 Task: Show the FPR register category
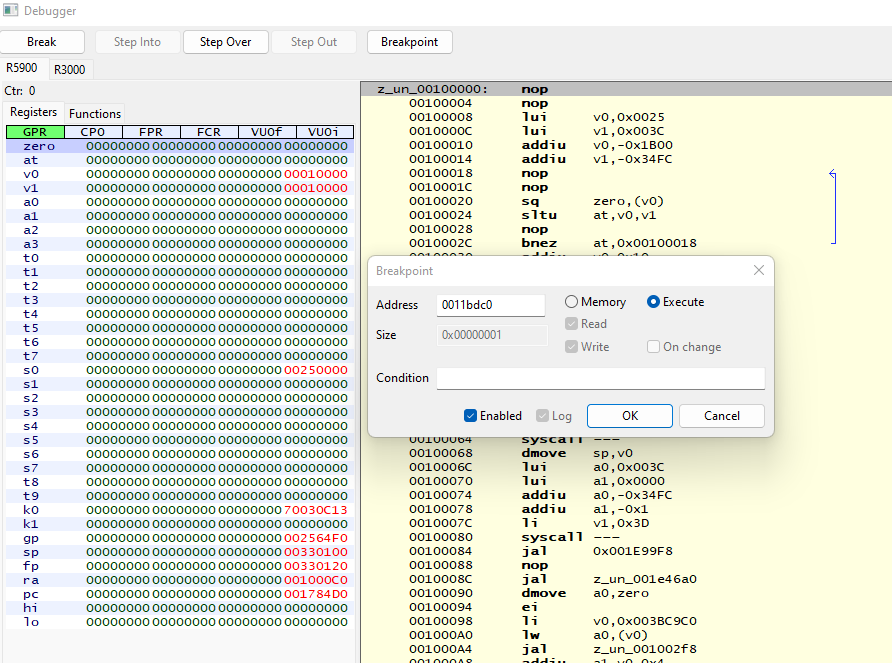tap(151, 132)
